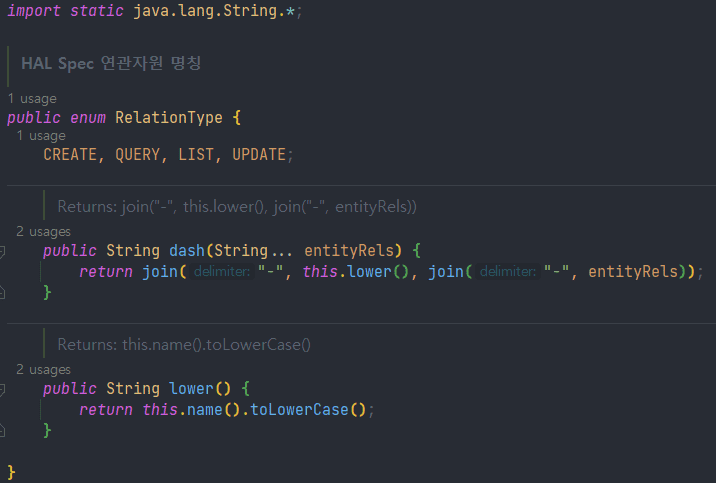Screen dimensions: 716x483
Task: Click the rendered doc 'Returns: this.name().toLowerCase()'
Action: (x=184, y=345)
